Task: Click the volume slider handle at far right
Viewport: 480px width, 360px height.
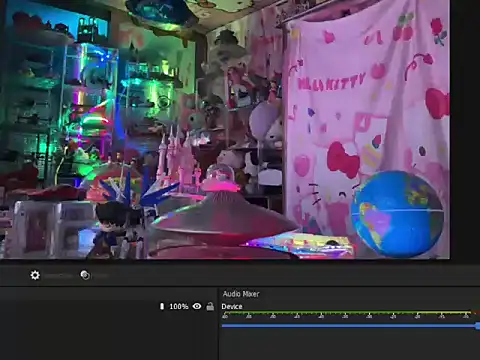Action: 478,326
